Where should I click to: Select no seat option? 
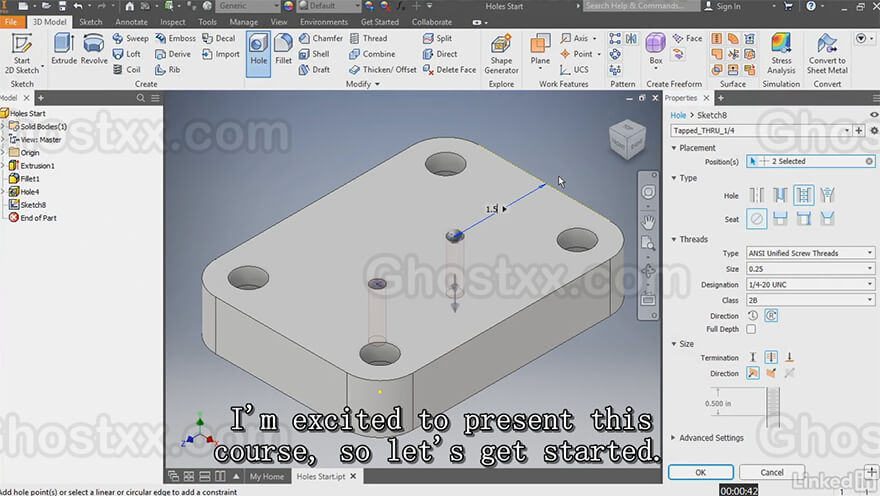tap(757, 218)
